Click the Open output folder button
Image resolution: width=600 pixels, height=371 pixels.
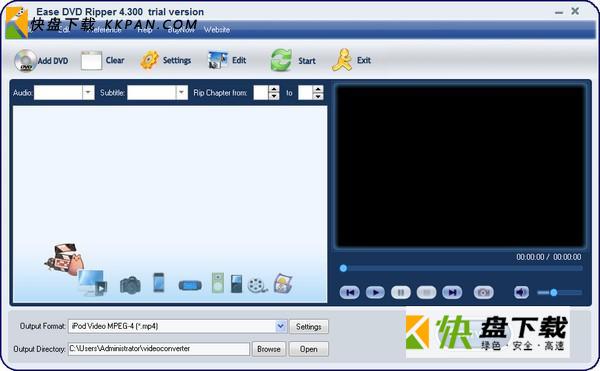pos(309,349)
